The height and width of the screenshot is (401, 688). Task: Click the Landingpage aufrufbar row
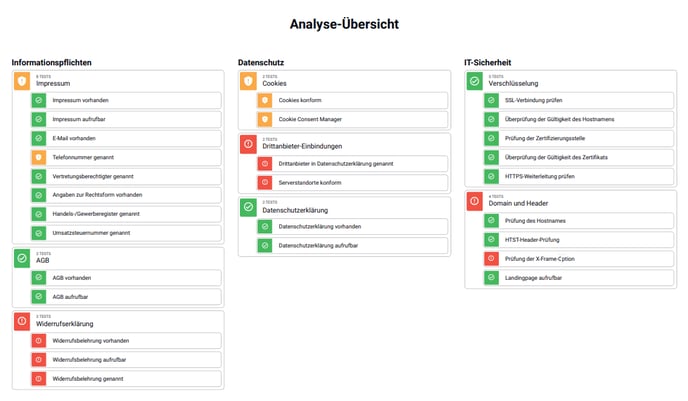[x=579, y=278]
